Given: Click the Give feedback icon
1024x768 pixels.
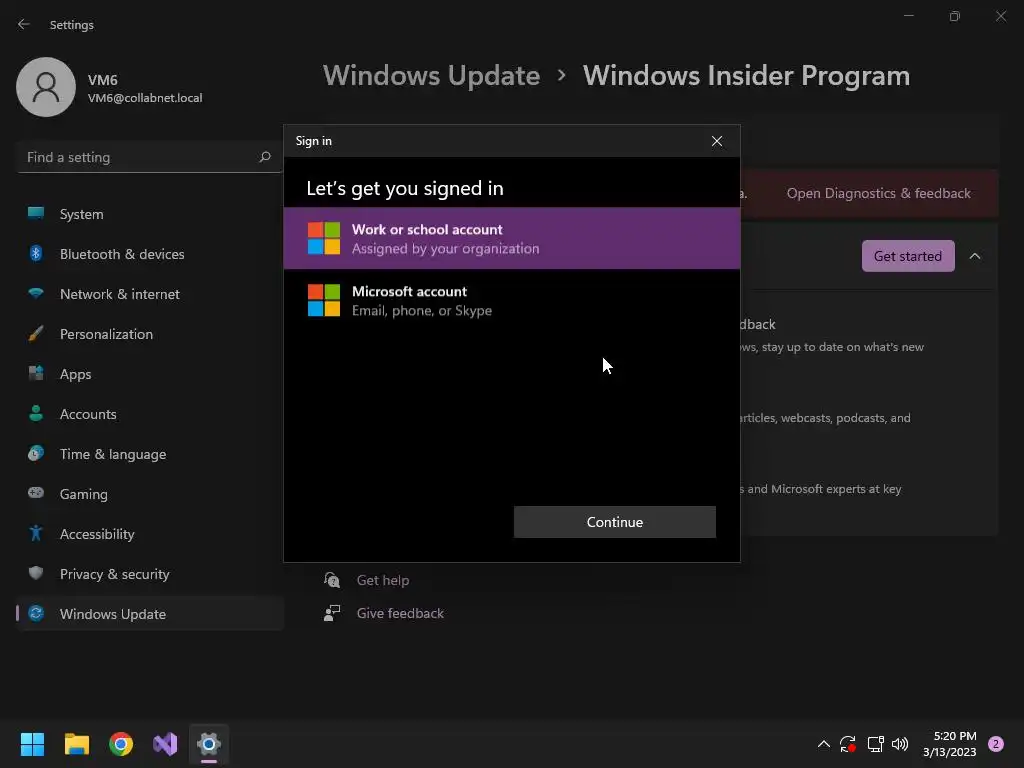Looking at the screenshot, I should pos(332,613).
